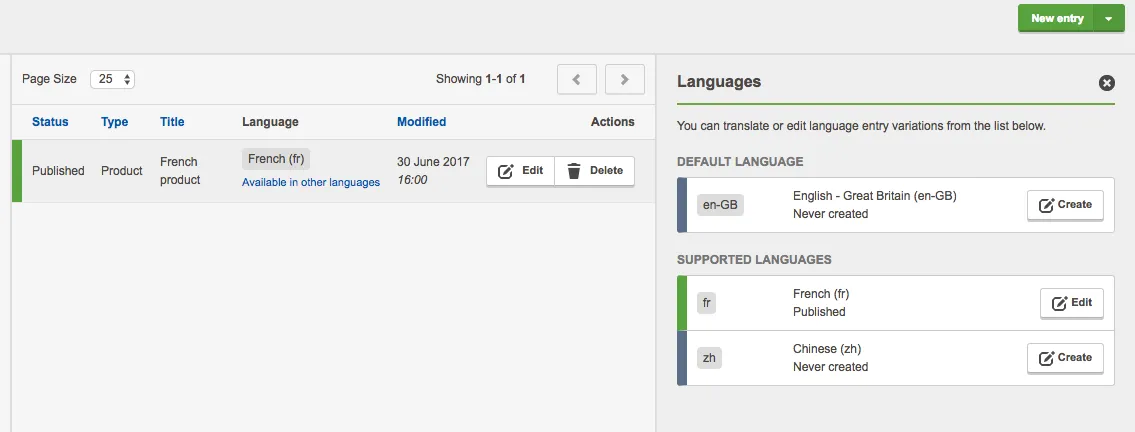
Task: Edit the French (fr) language variation
Action: 1071,303
